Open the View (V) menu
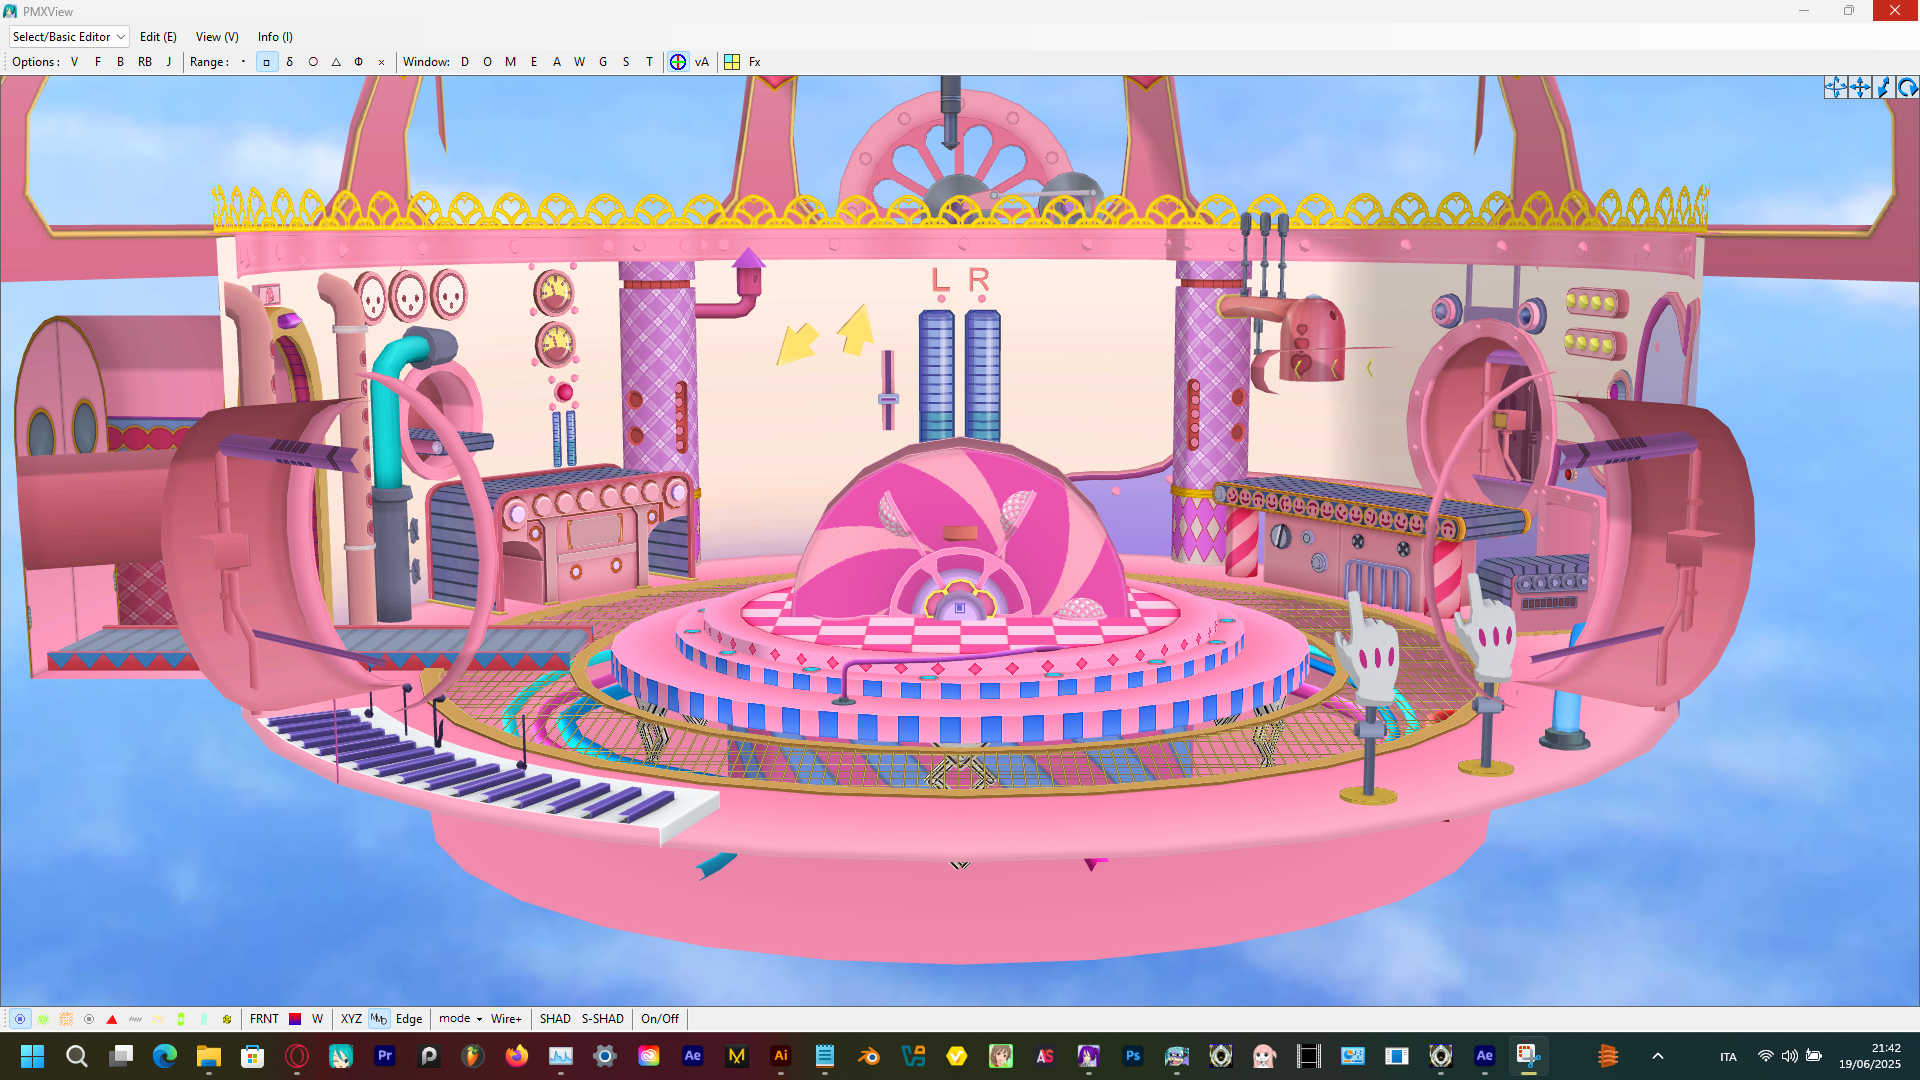Screen dimensions: 1920x1080 pyautogui.click(x=217, y=37)
